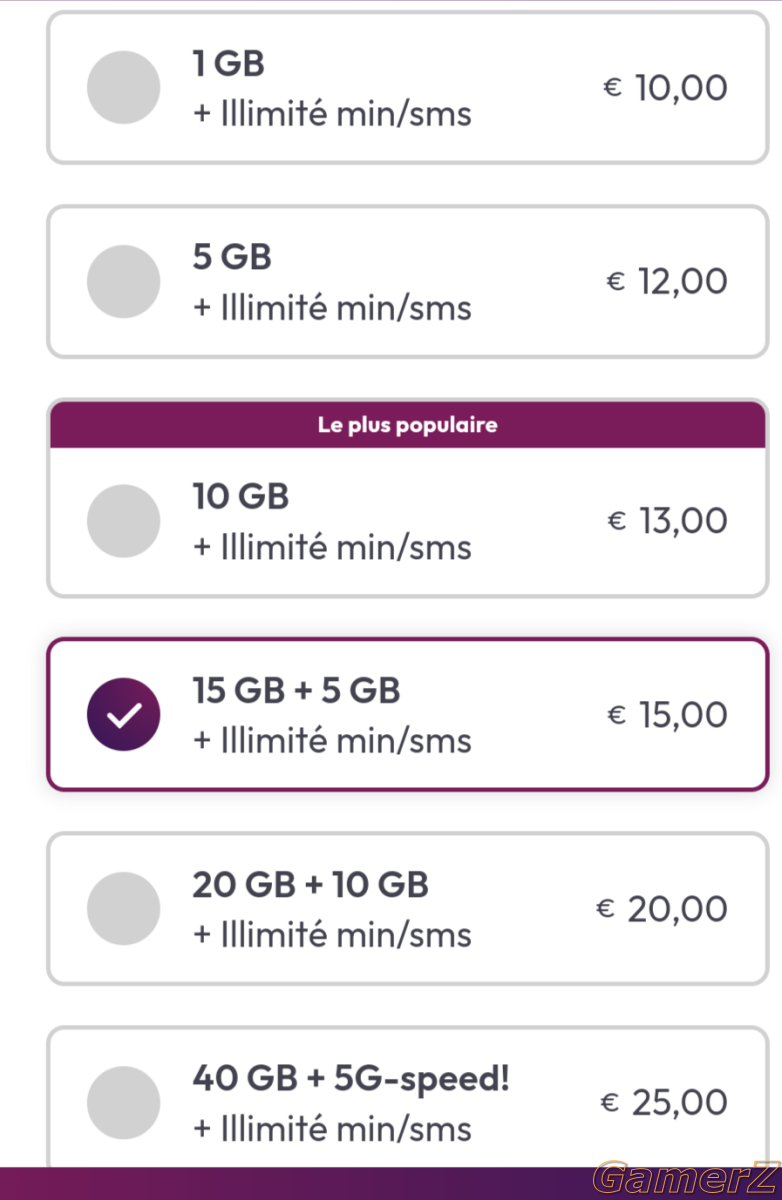782x1200 pixels.
Task: Choose the 5 GB plan title
Action: click(x=232, y=258)
